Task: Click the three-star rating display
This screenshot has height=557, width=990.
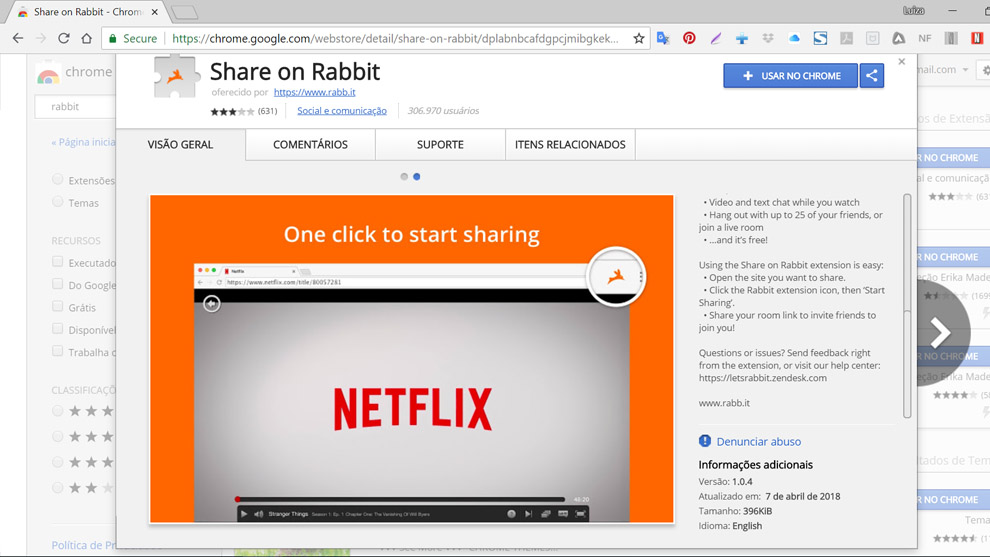Action: [x=232, y=111]
